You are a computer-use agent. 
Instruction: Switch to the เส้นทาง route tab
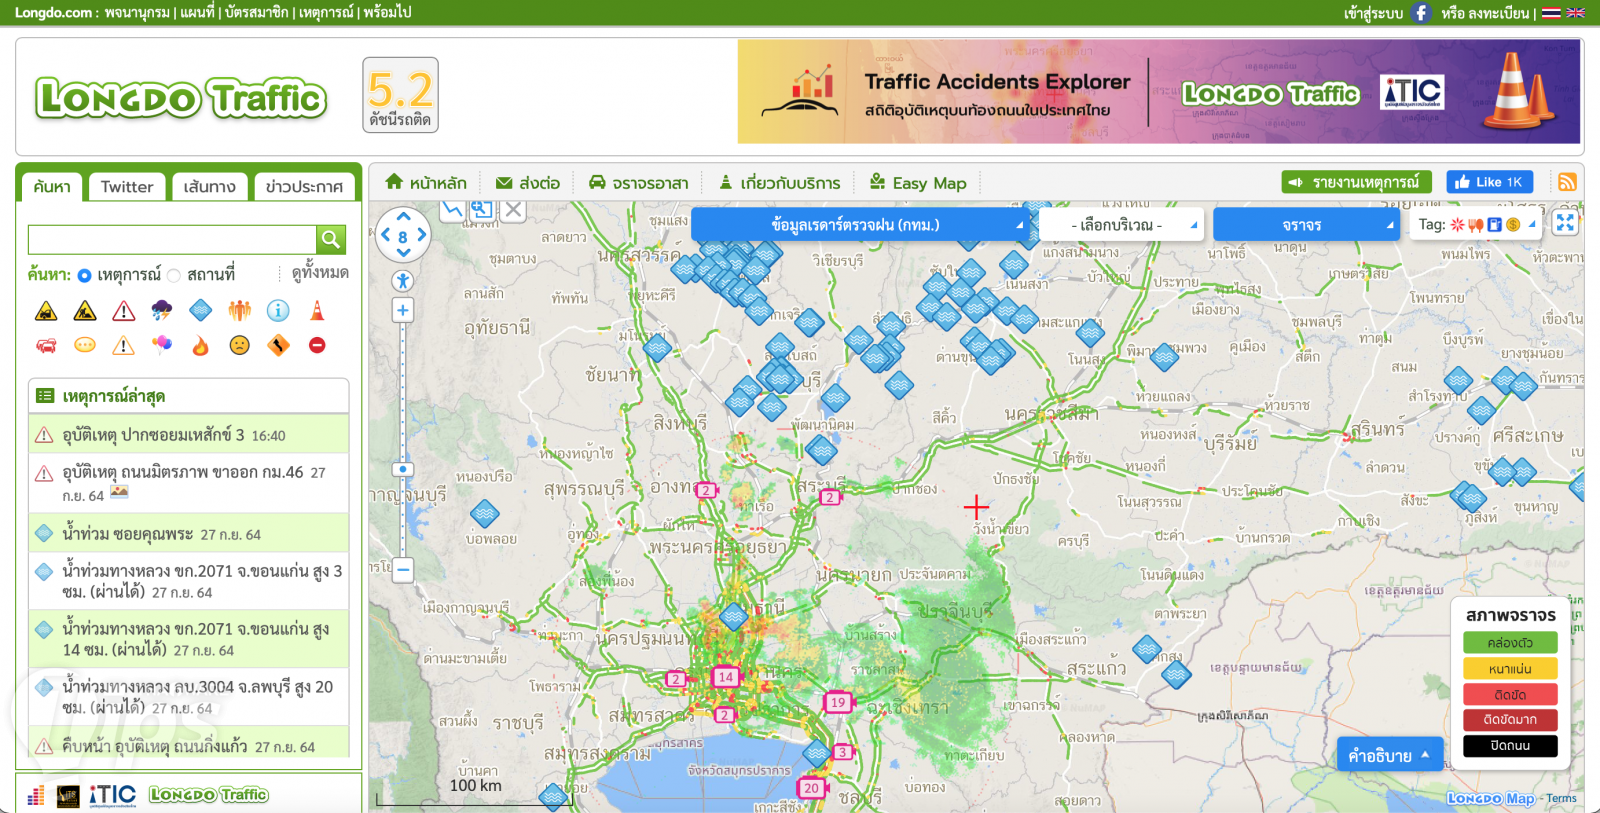[x=210, y=187]
